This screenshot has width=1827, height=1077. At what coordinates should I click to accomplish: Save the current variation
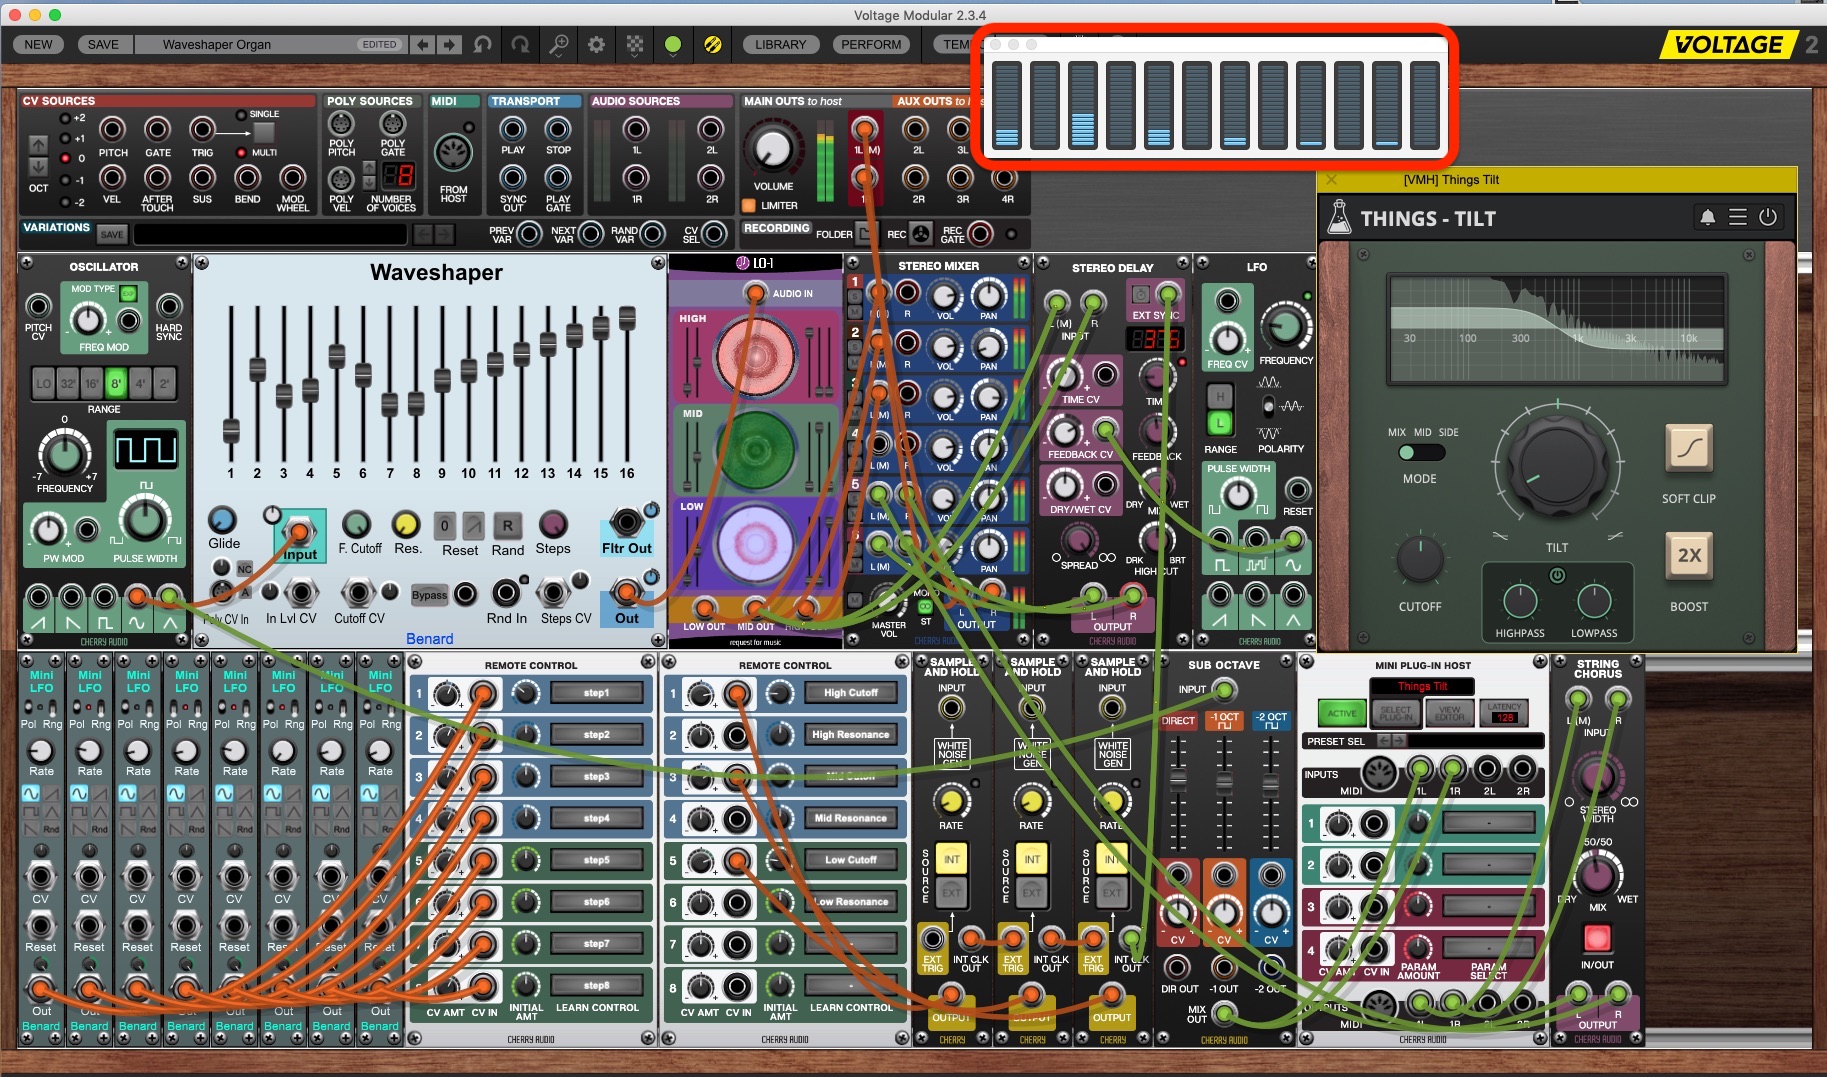[x=112, y=234]
